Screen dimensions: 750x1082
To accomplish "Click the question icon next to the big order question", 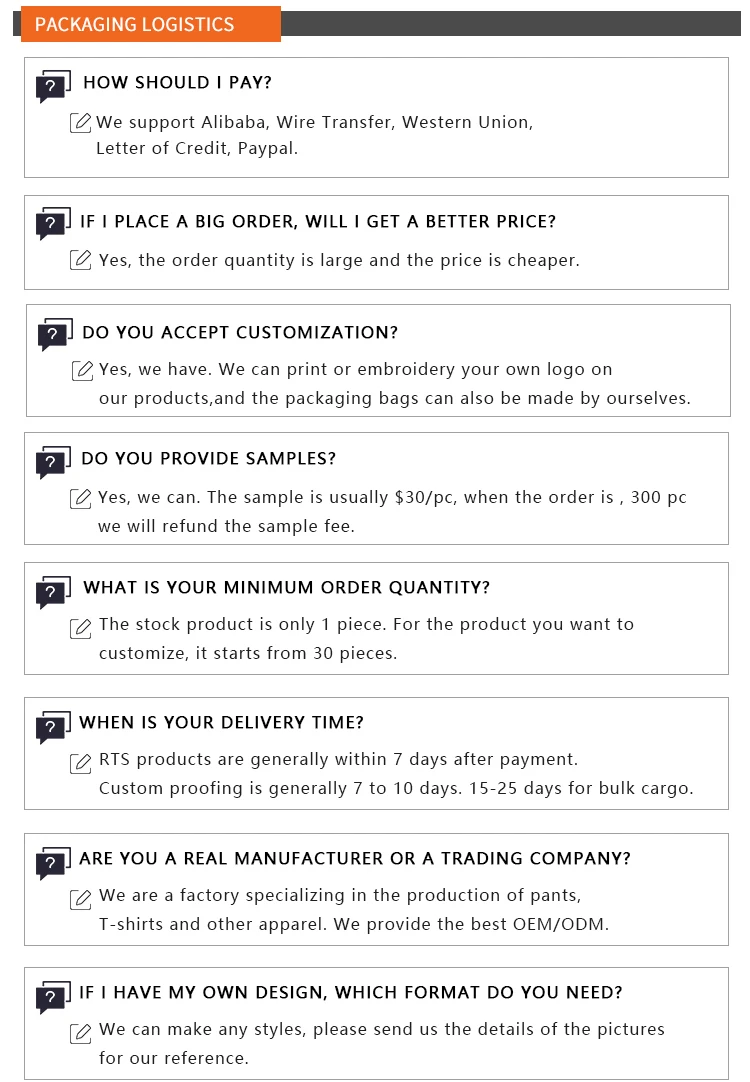I will 53,225.
